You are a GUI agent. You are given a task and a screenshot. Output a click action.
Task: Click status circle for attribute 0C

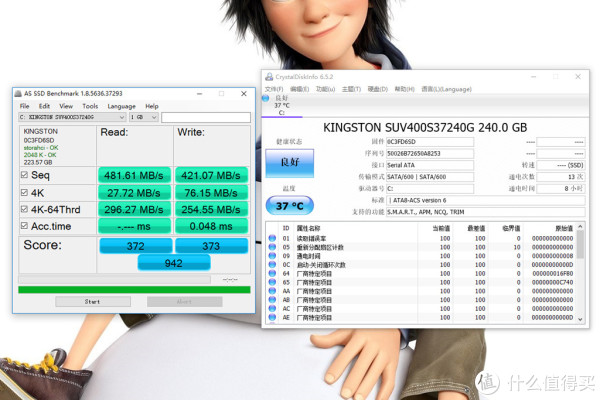[272, 264]
